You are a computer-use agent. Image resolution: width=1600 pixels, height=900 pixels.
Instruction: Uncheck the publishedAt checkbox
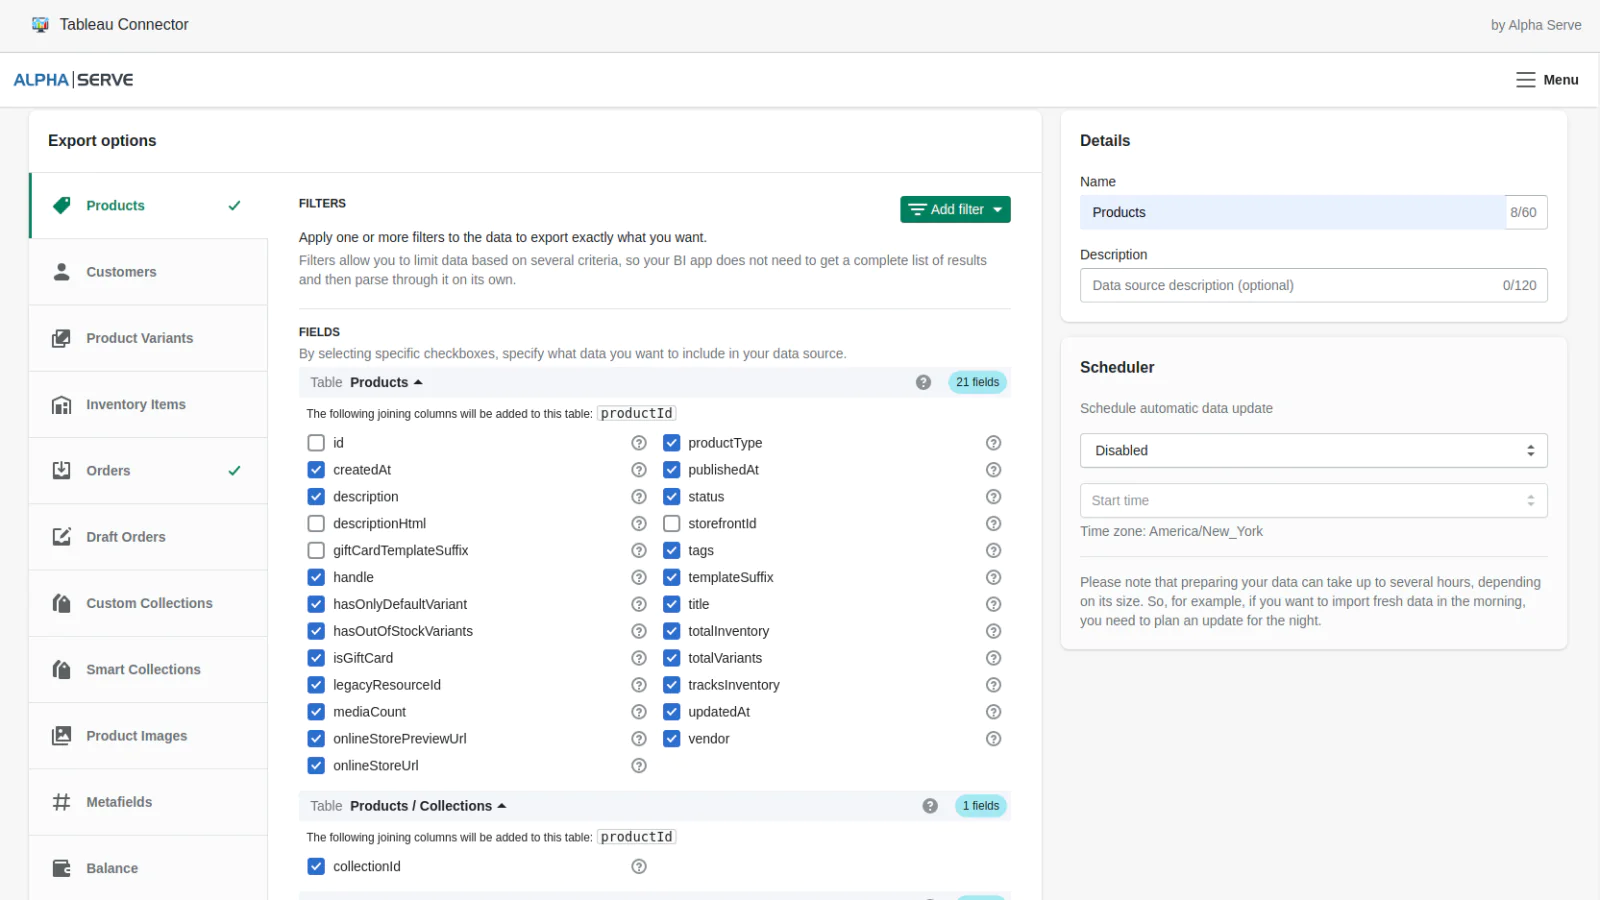[x=672, y=470]
